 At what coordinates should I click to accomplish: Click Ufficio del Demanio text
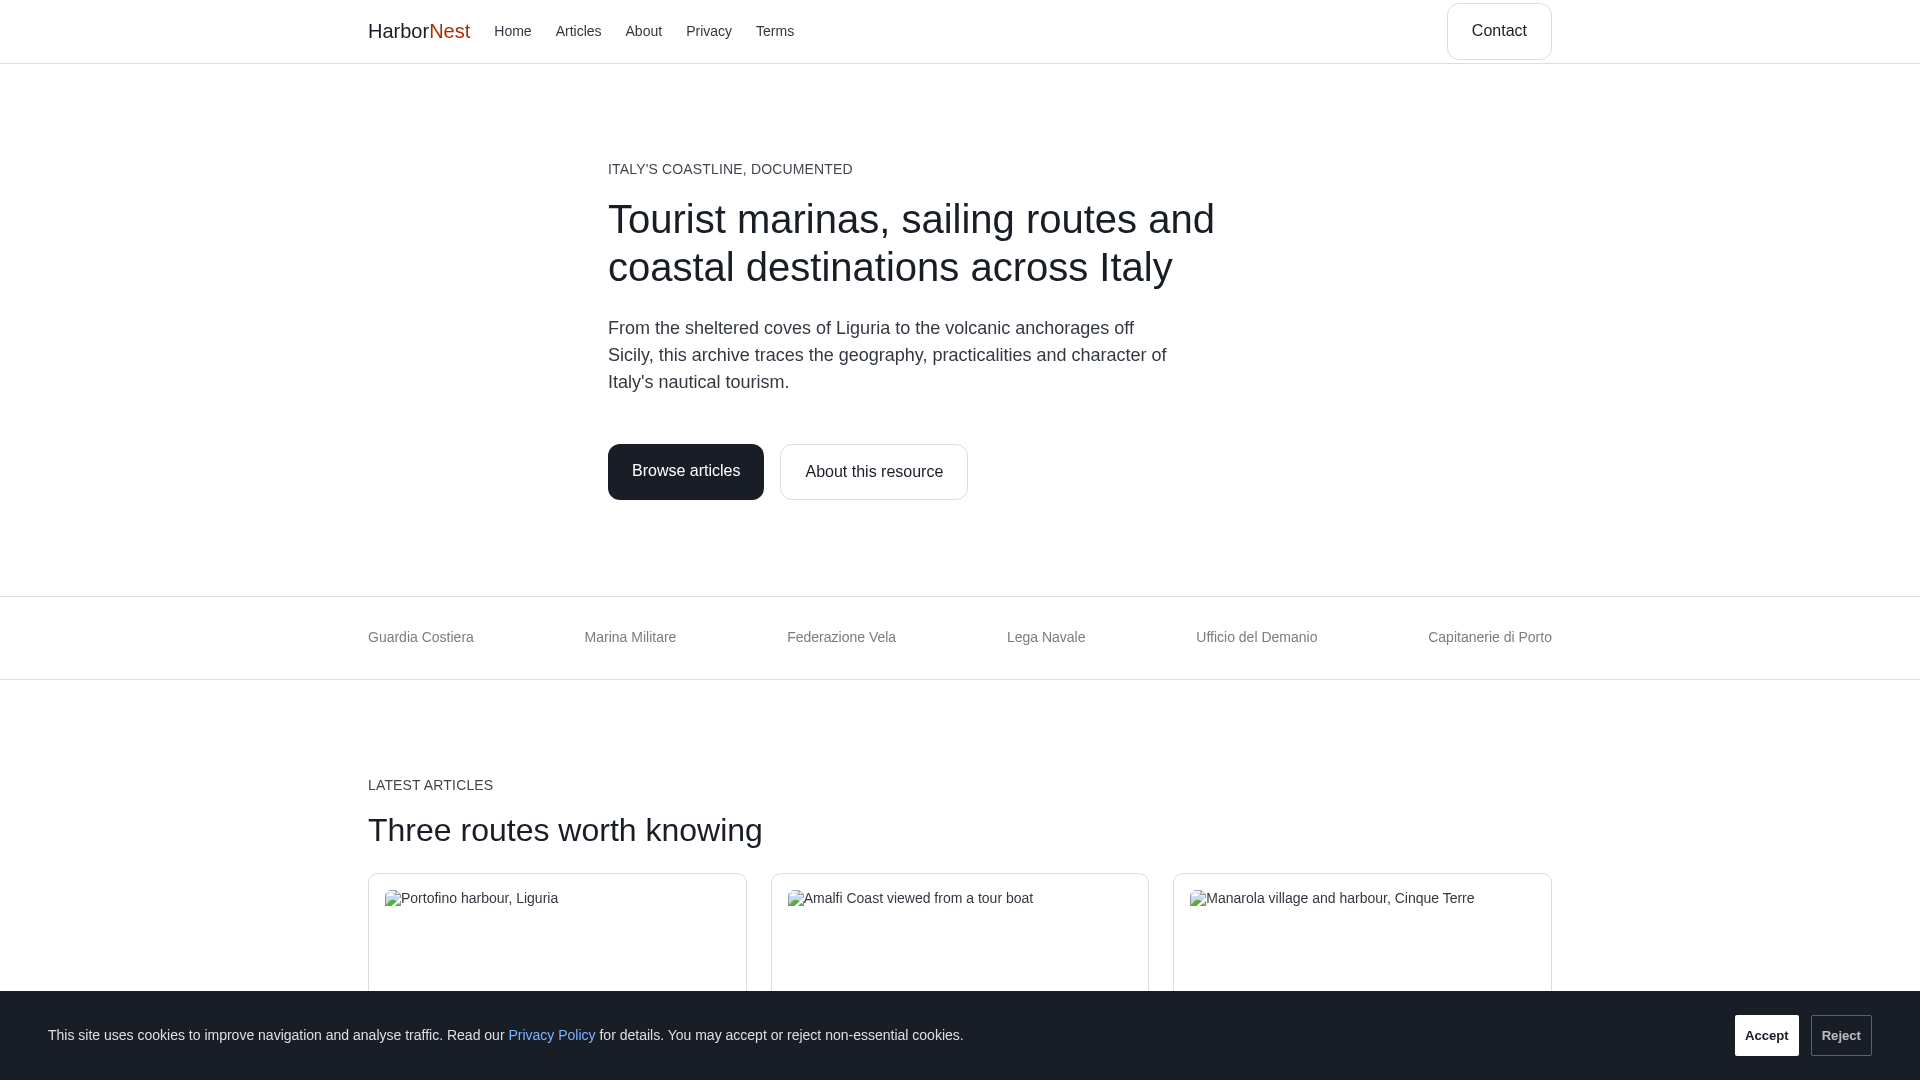click(x=1256, y=637)
